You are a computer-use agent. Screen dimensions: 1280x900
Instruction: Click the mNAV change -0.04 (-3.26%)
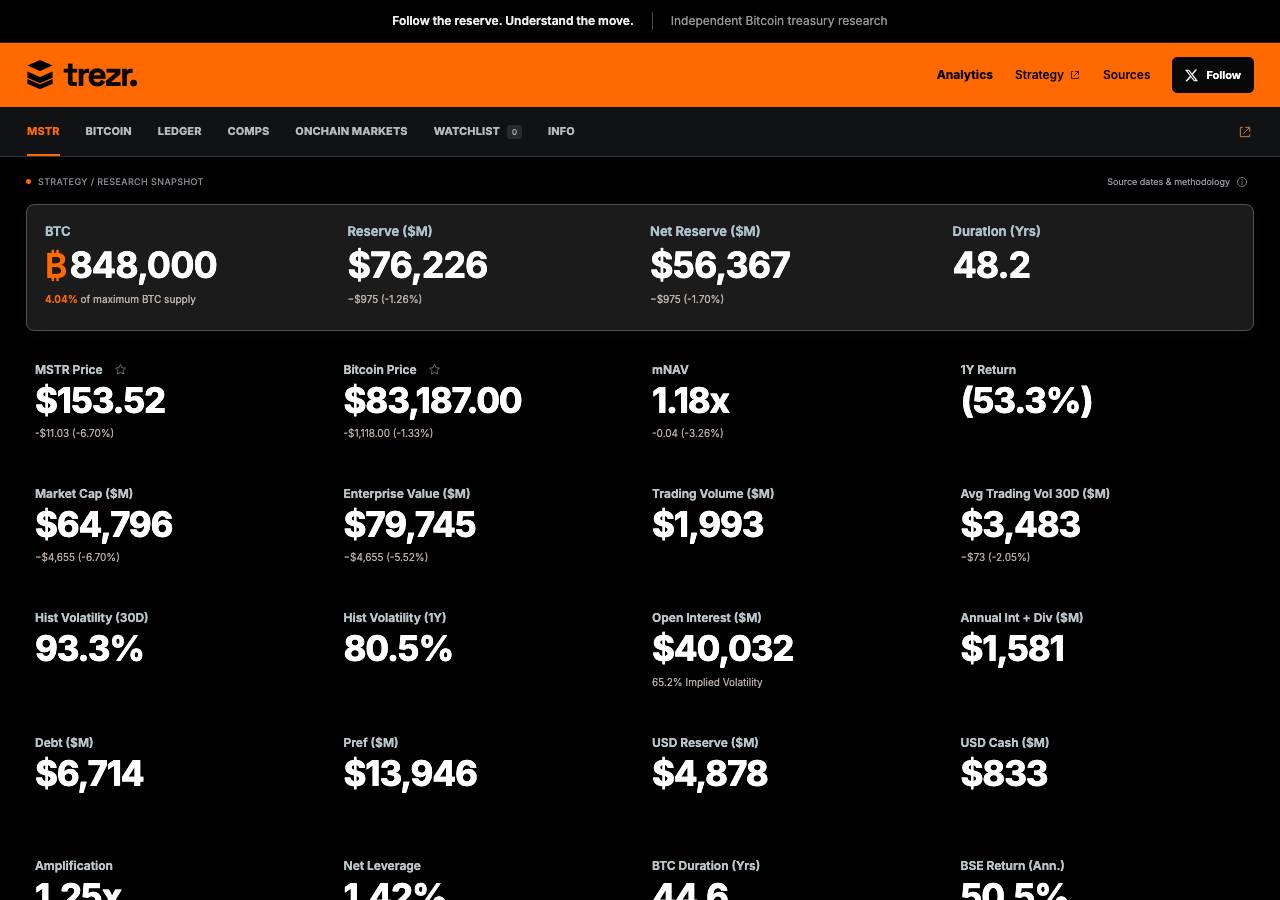tap(687, 434)
